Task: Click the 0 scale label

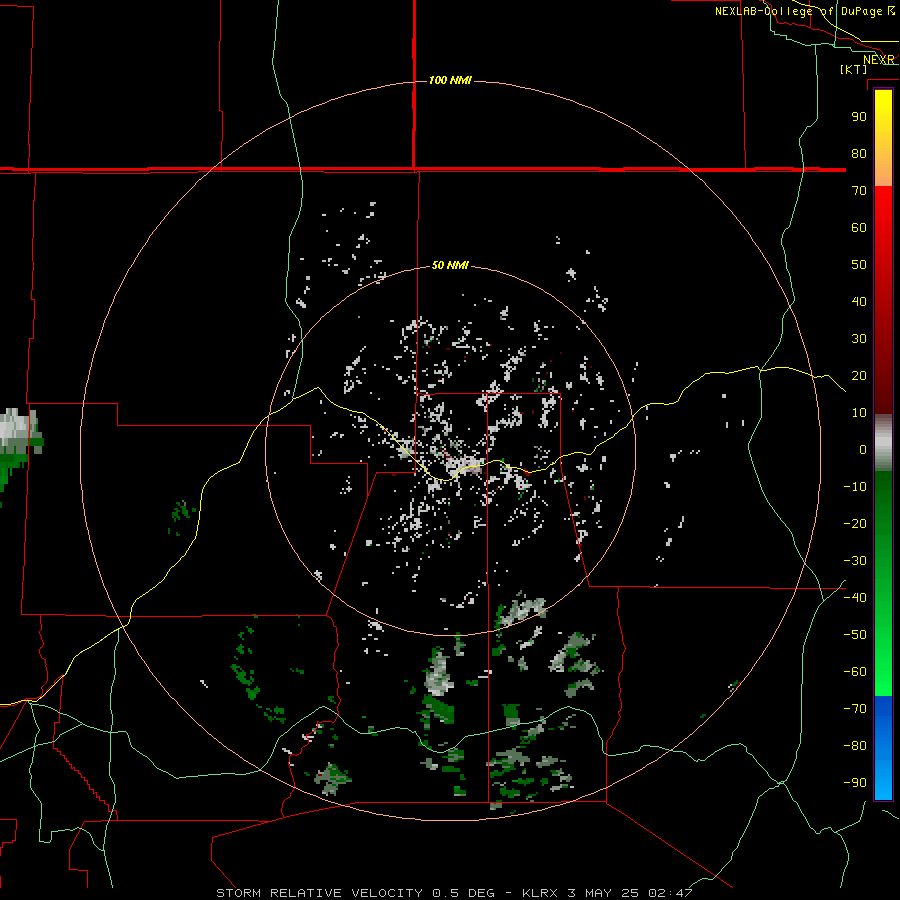Action: coord(863,449)
